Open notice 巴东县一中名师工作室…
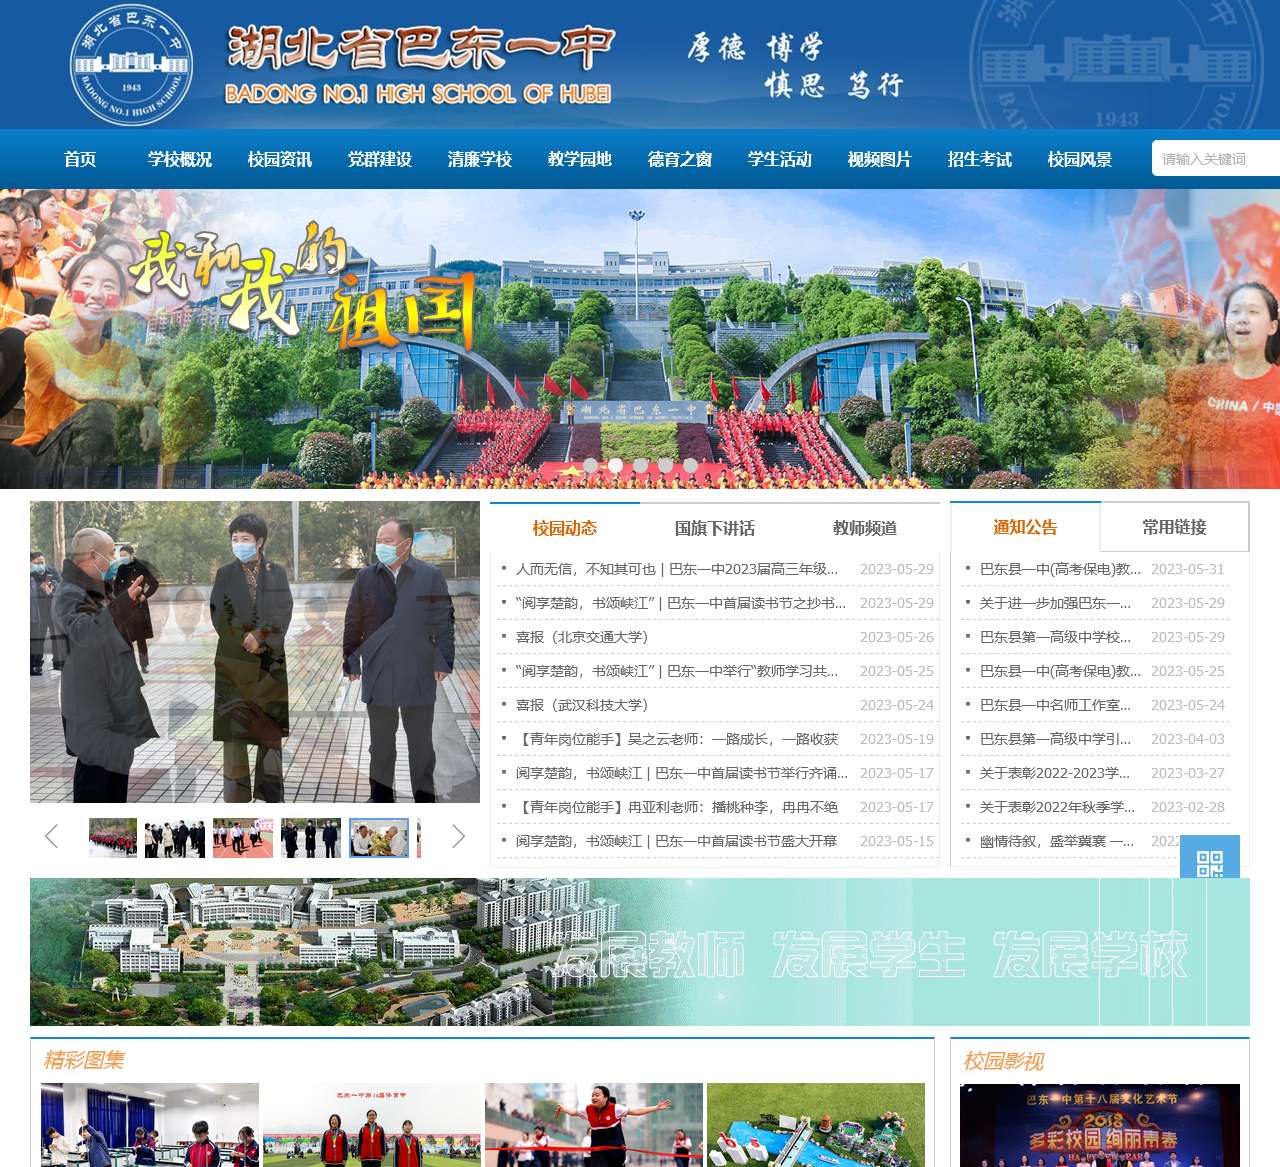The image size is (1280, 1167). tap(1056, 705)
